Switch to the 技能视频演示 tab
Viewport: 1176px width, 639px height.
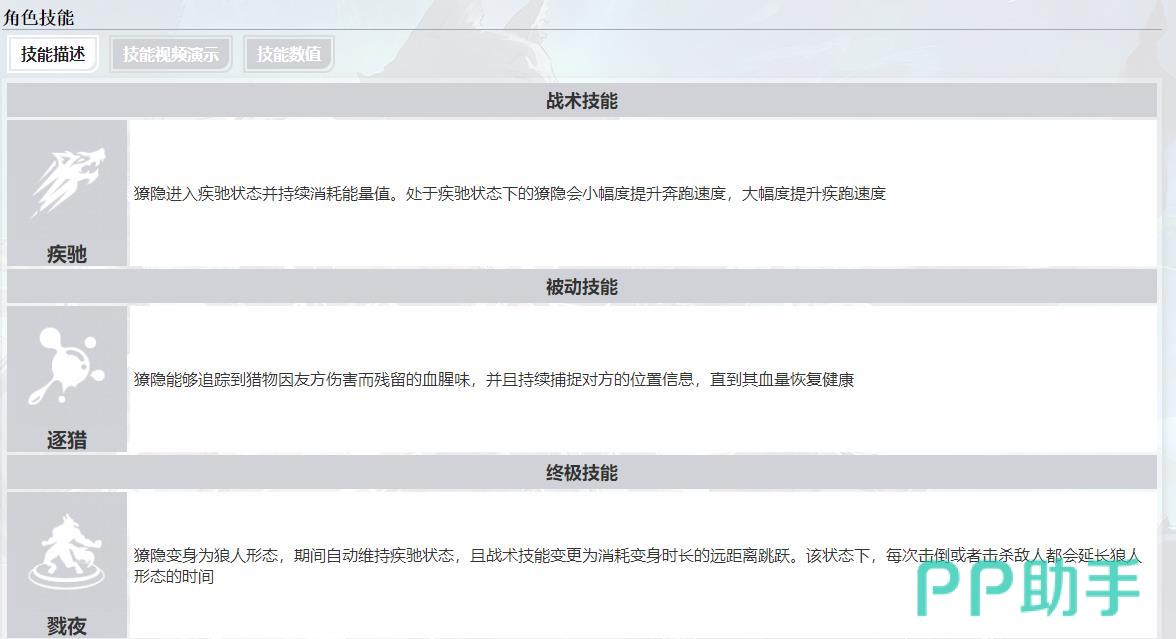170,54
